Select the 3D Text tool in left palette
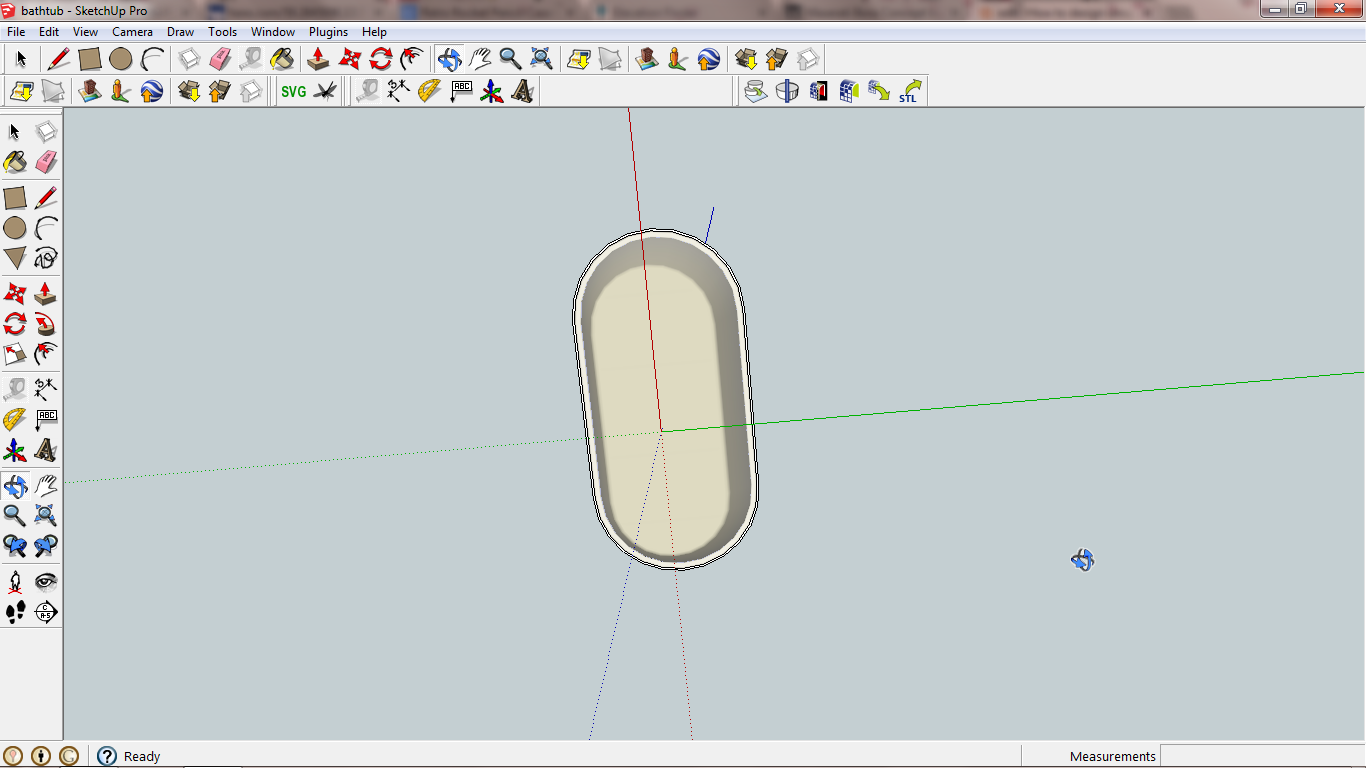The image size is (1366, 768). [46, 451]
